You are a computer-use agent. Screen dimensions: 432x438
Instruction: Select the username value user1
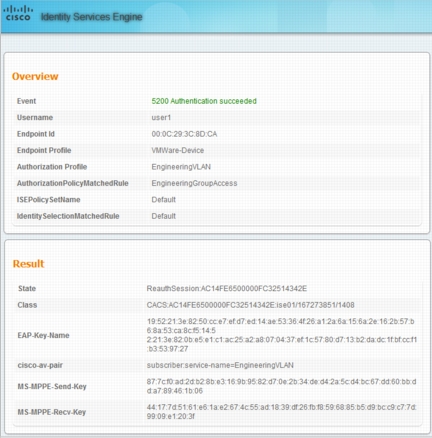(x=161, y=117)
